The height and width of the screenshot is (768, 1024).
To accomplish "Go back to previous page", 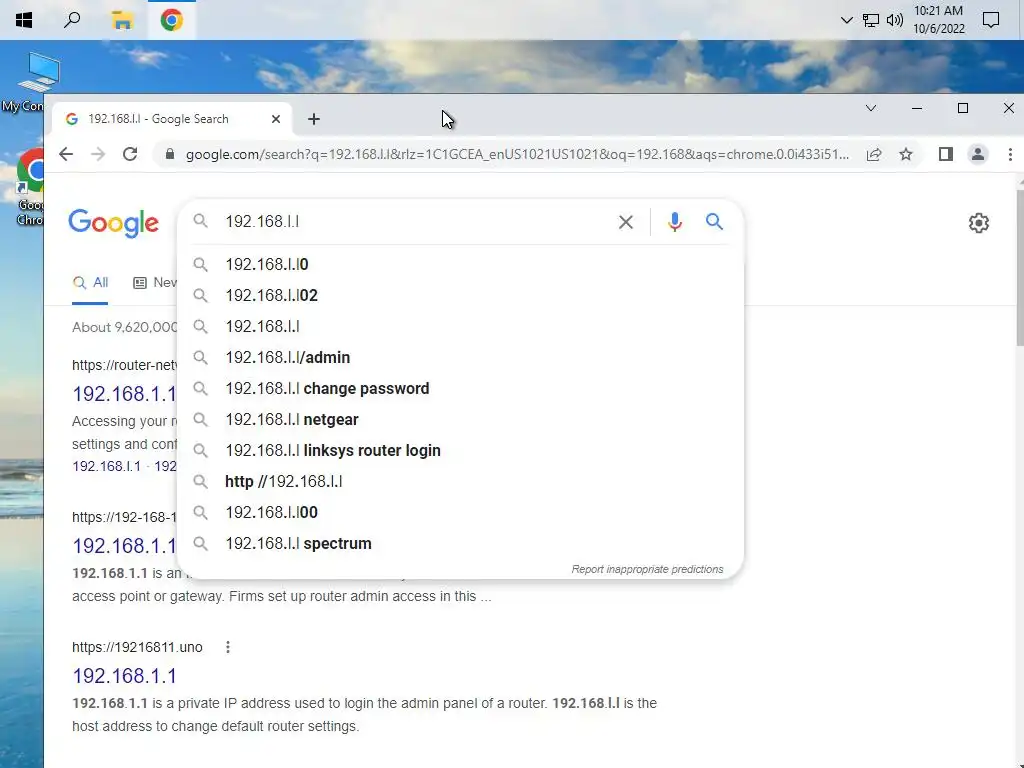I will [66, 154].
